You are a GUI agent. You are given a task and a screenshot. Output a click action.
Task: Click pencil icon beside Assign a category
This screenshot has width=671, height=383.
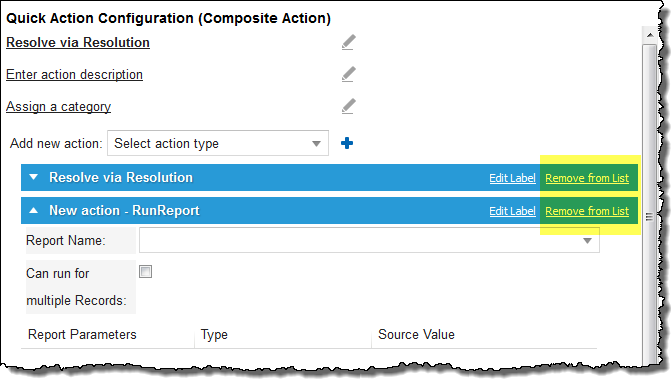[348, 107]
